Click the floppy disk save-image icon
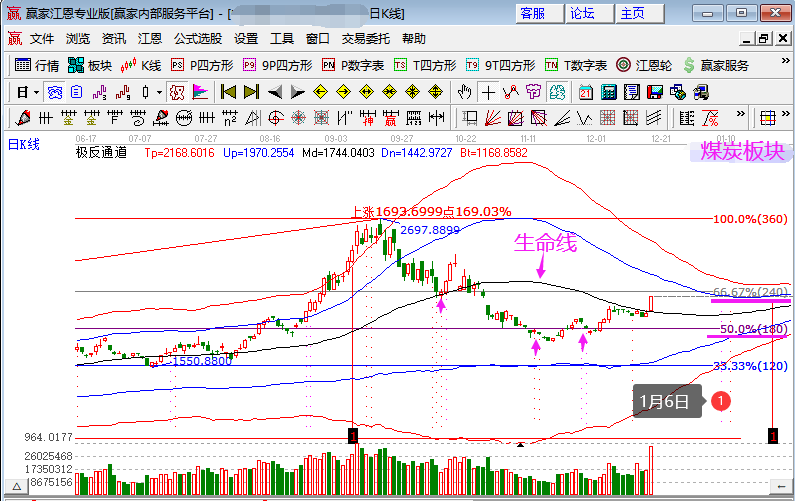 pyautogui.click(x=655, y=92)
